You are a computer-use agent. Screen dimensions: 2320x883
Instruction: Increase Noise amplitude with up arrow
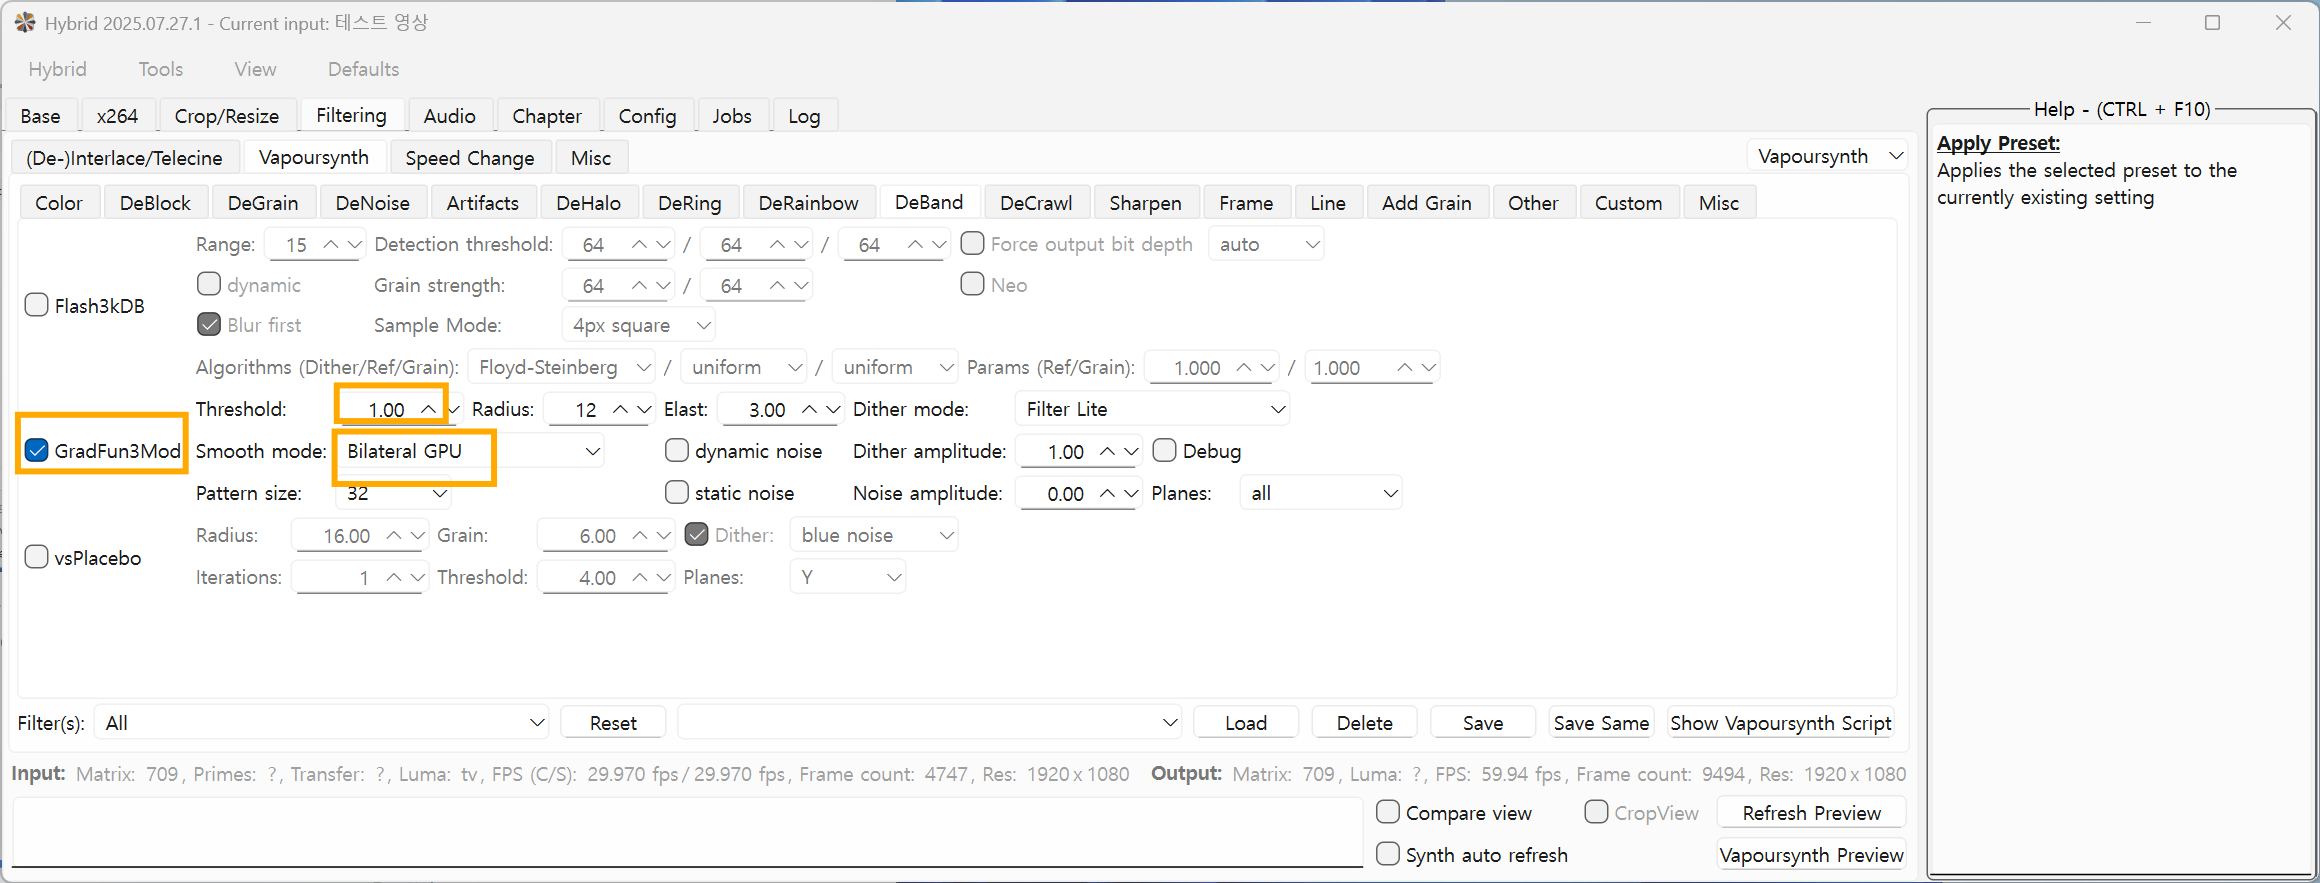point(1107,494)
